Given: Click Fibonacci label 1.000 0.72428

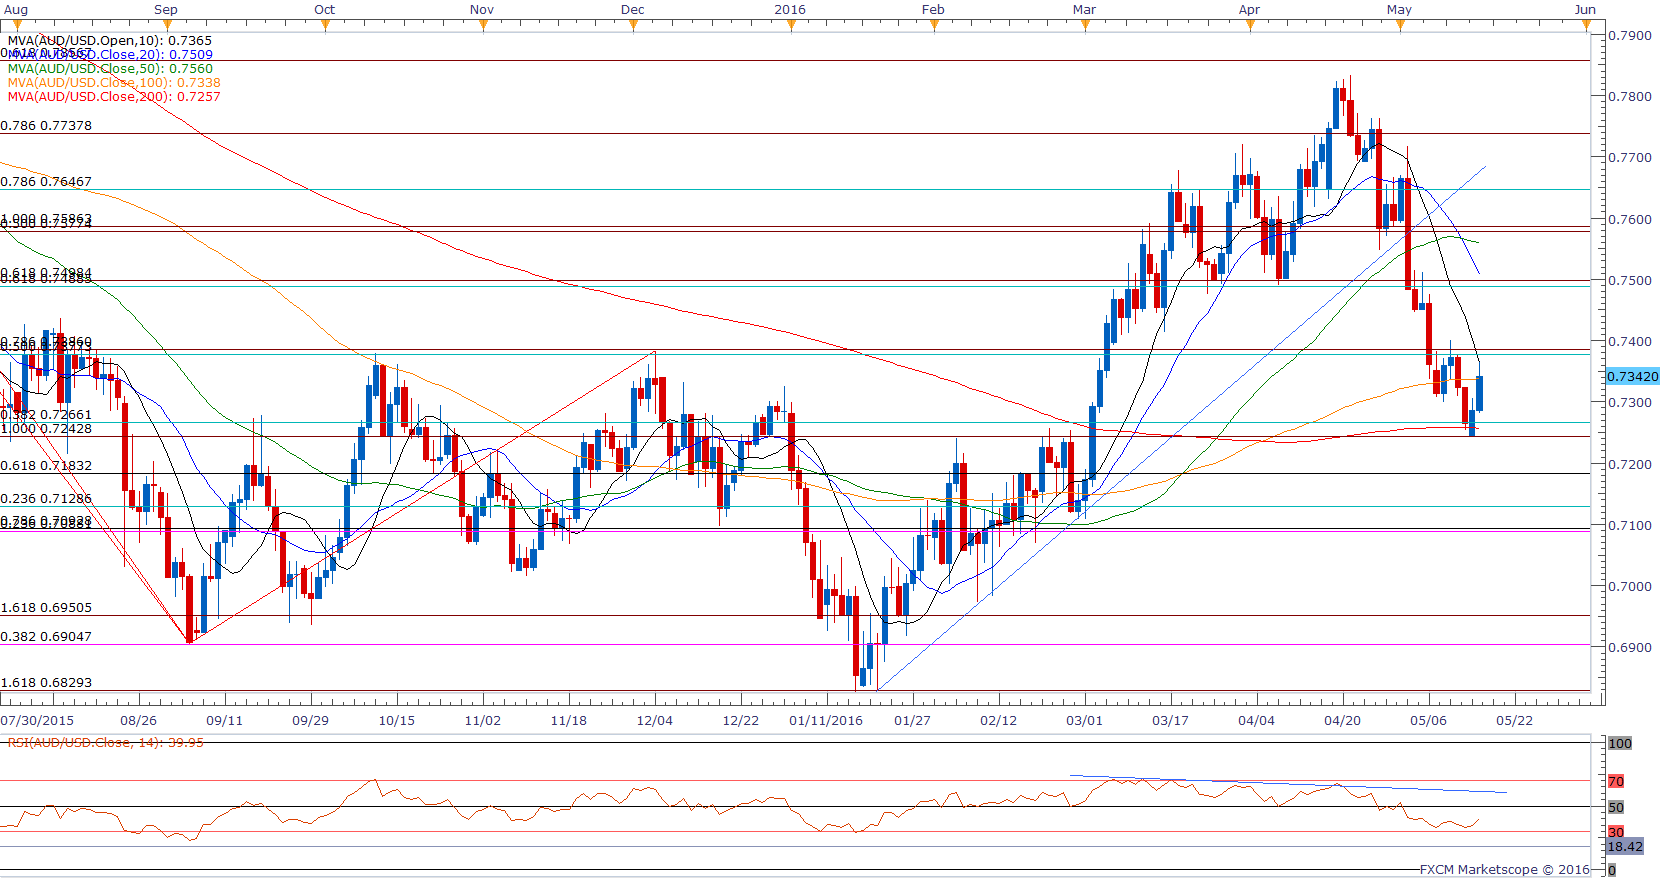Looking at the screenshot, I should click(46, 429).
